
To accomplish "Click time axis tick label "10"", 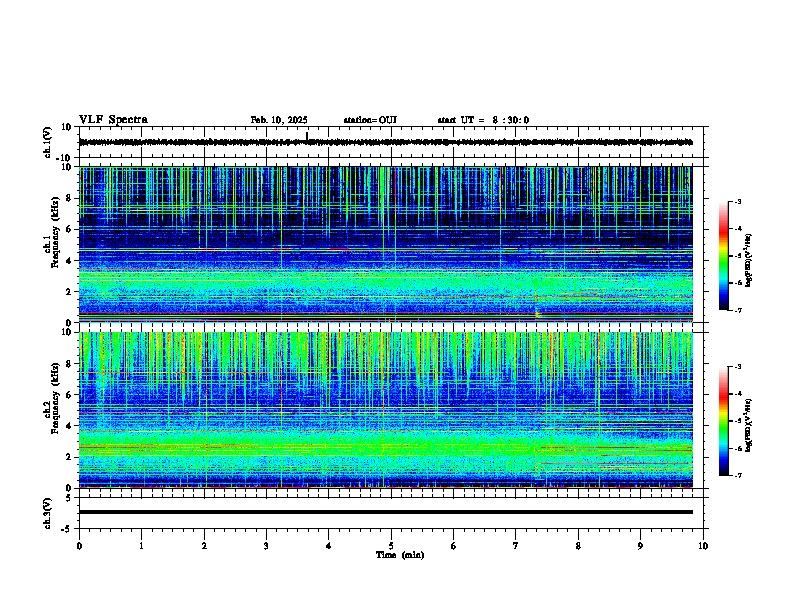I will (703, 546).
